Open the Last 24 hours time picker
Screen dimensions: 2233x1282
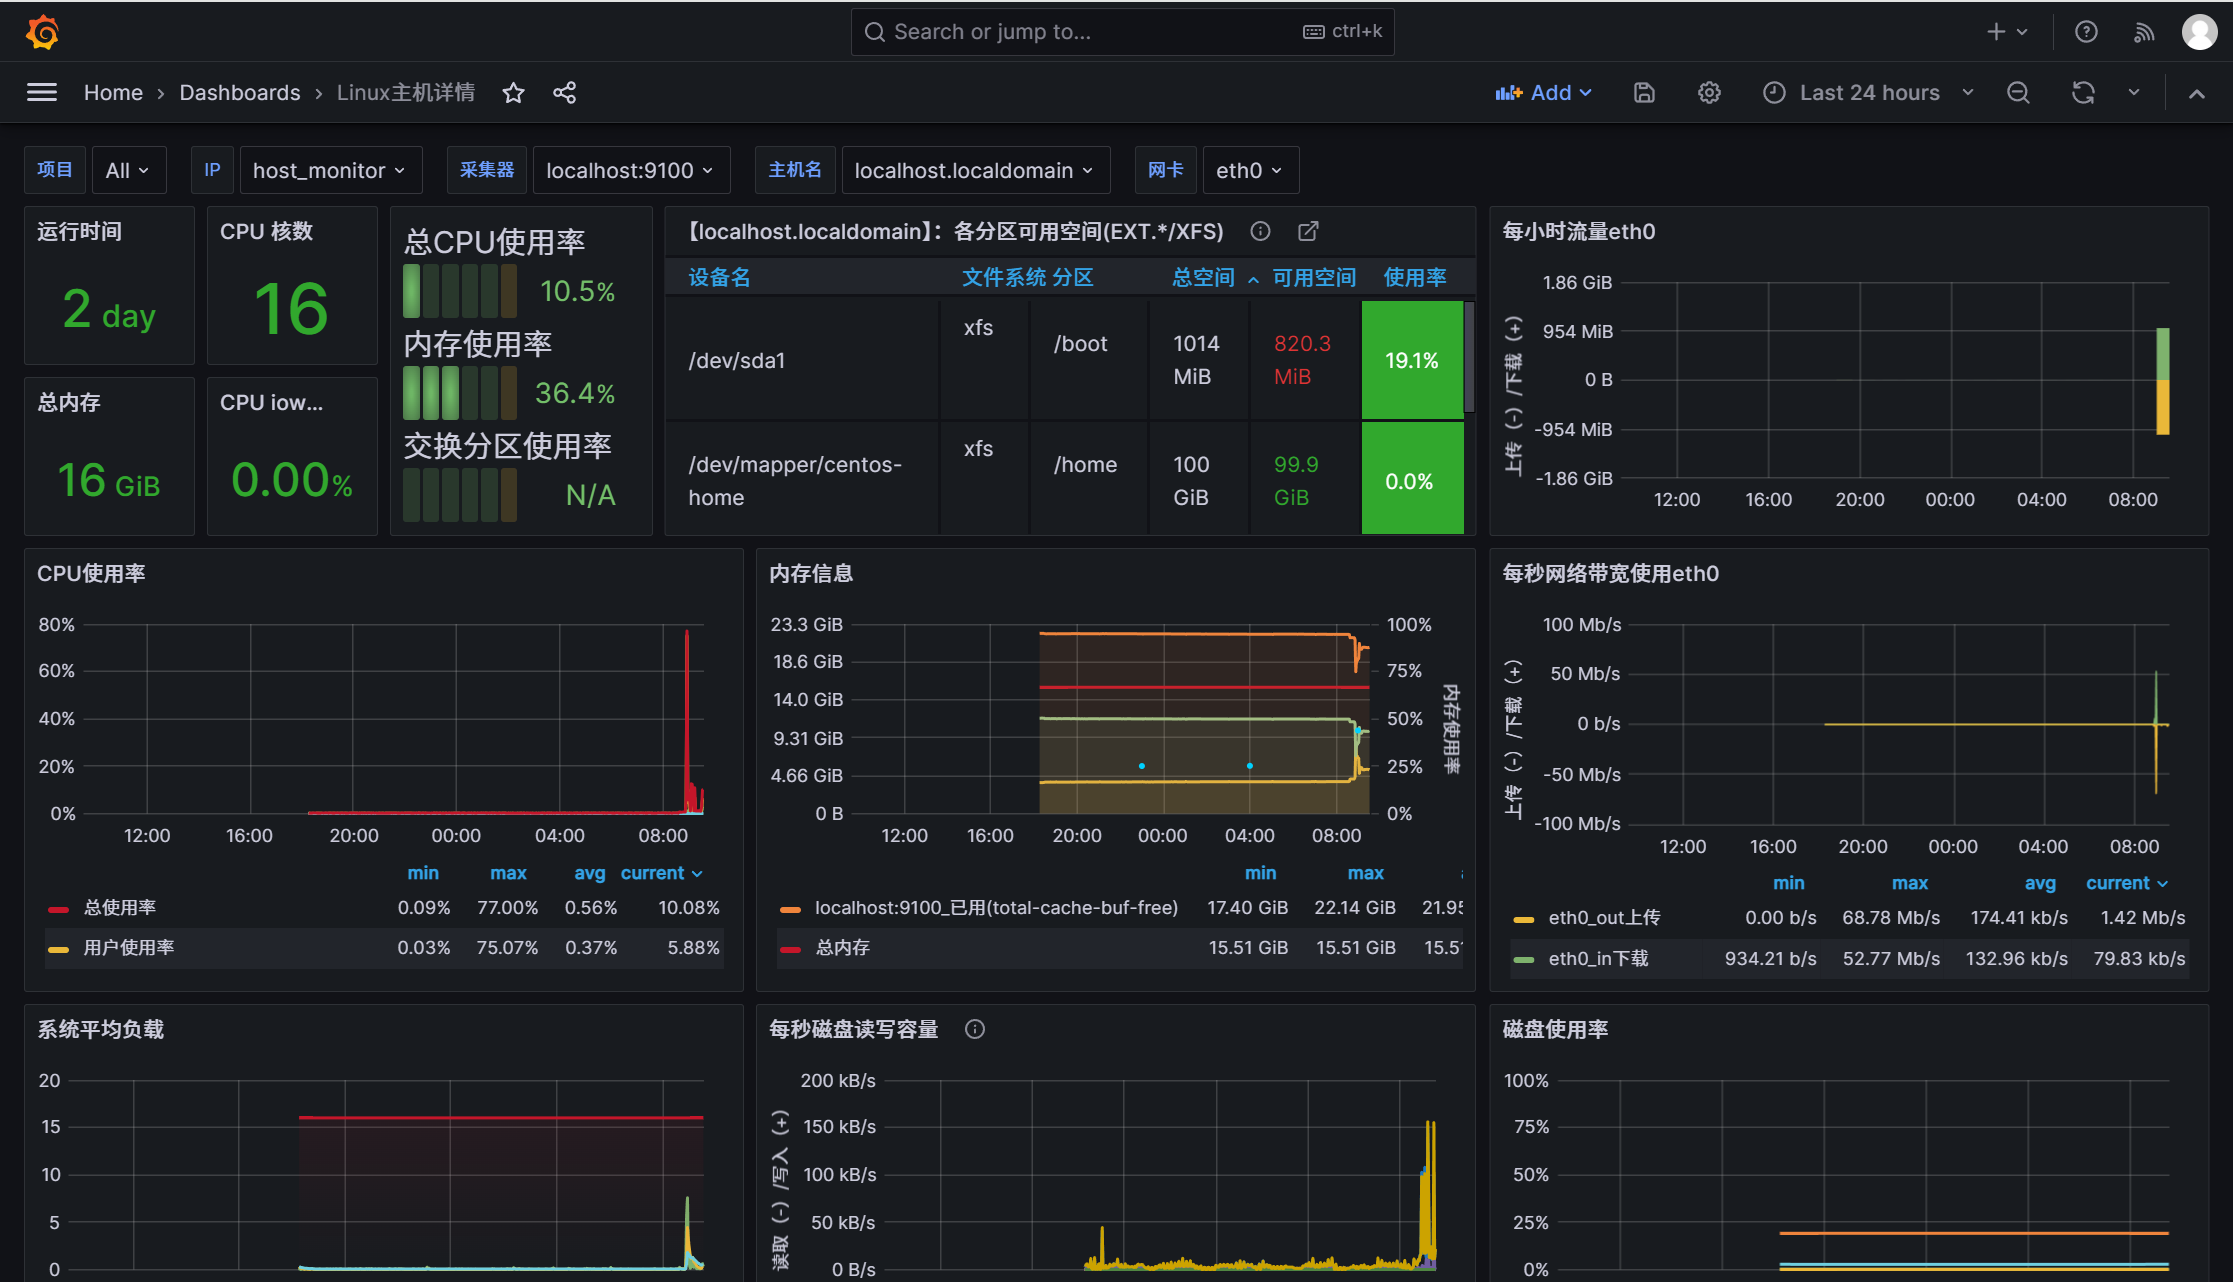[x=1868, y=93]
